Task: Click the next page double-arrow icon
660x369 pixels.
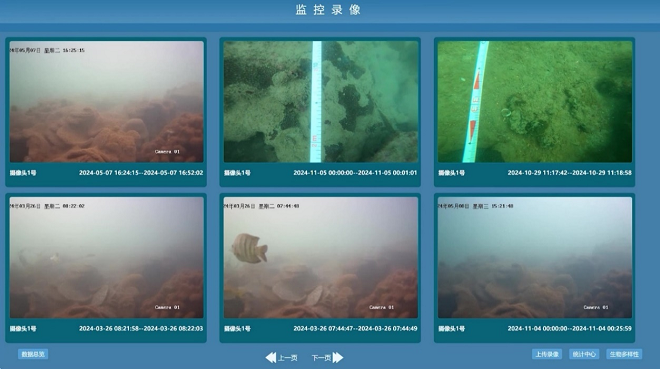Action: 338,358
